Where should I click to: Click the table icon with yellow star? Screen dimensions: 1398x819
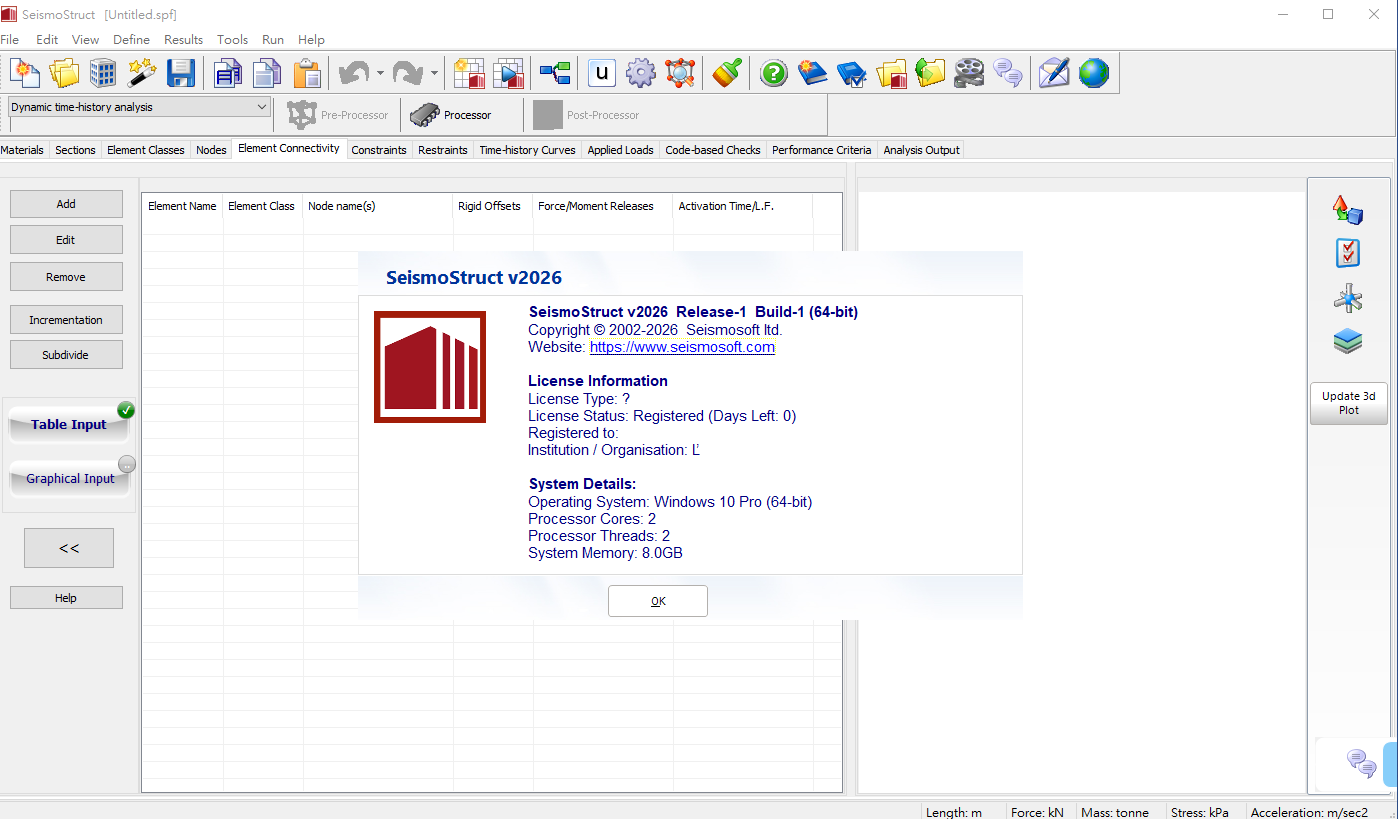pos(469,73)
